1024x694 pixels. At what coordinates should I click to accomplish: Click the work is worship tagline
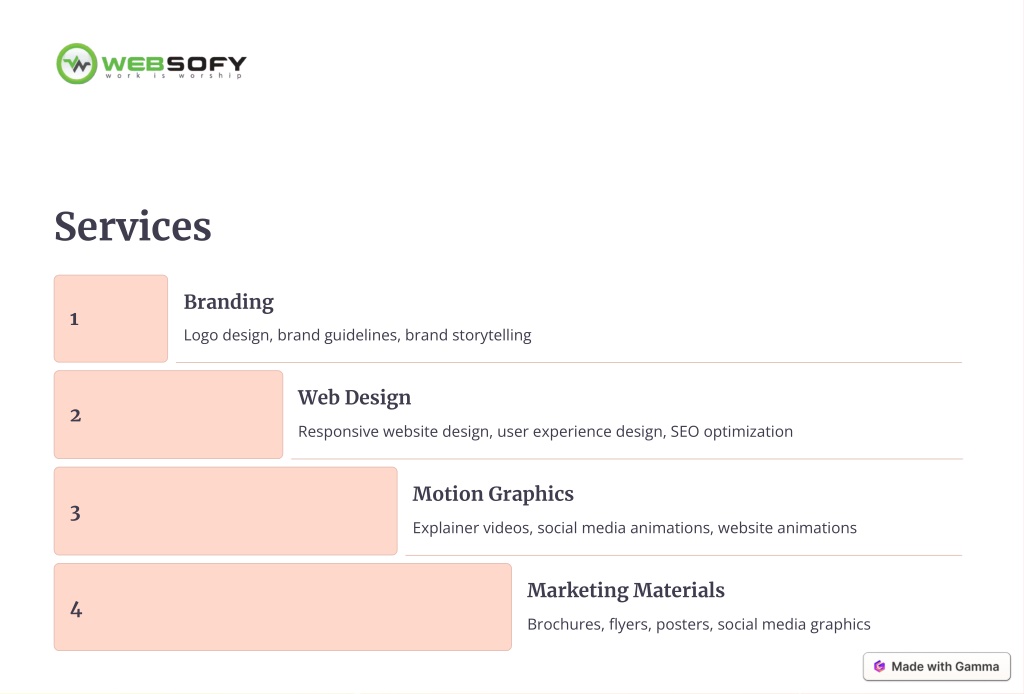174,76
